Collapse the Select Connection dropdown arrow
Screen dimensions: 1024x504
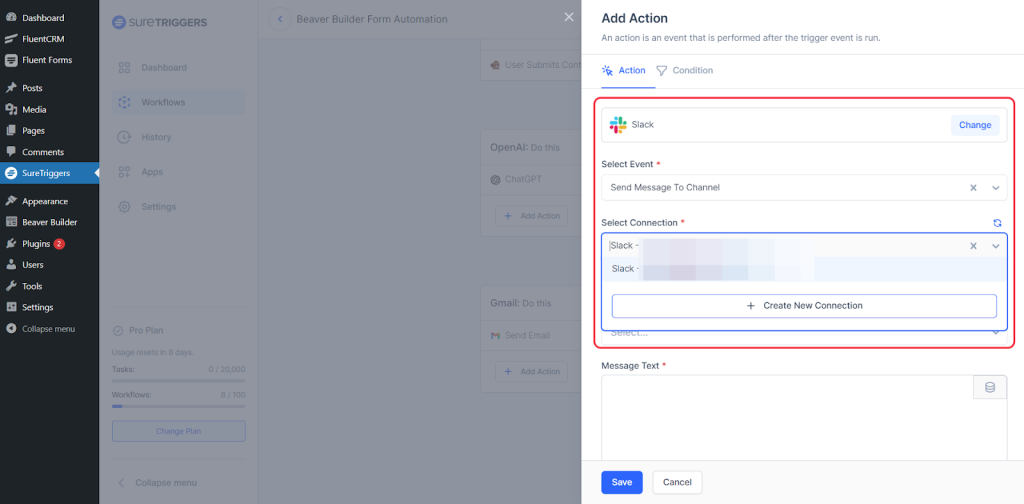[x=996, y=246]
